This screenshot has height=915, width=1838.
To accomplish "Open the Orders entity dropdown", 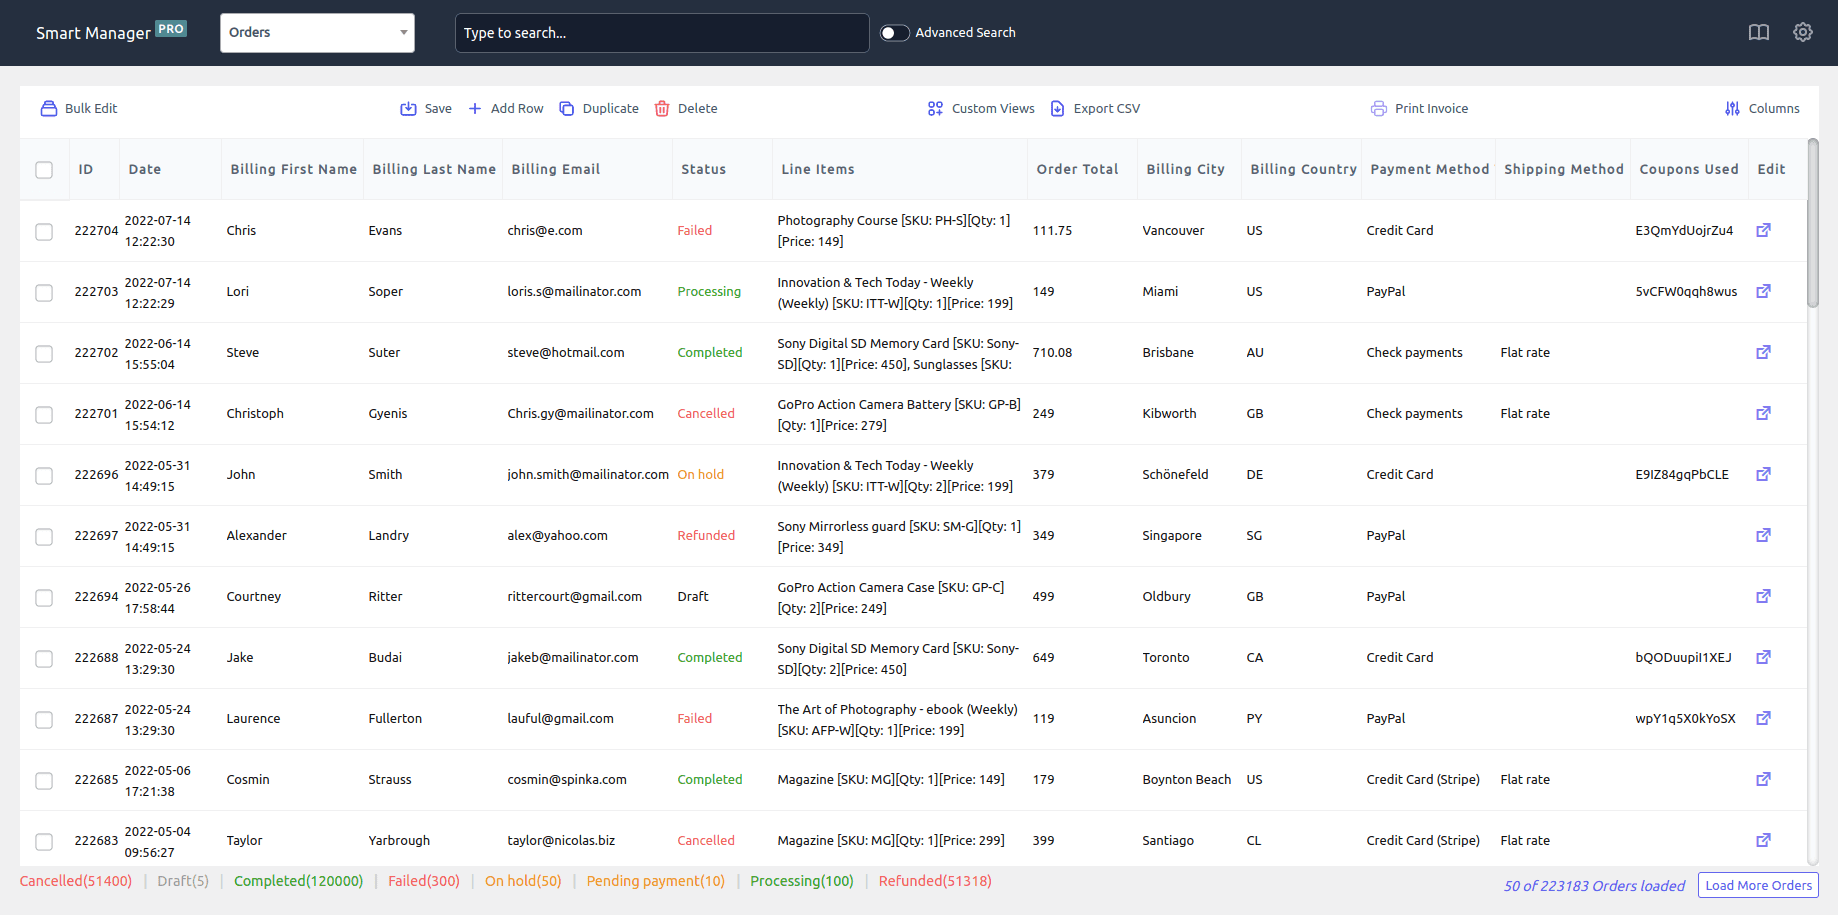I will (x=316, y=32).
